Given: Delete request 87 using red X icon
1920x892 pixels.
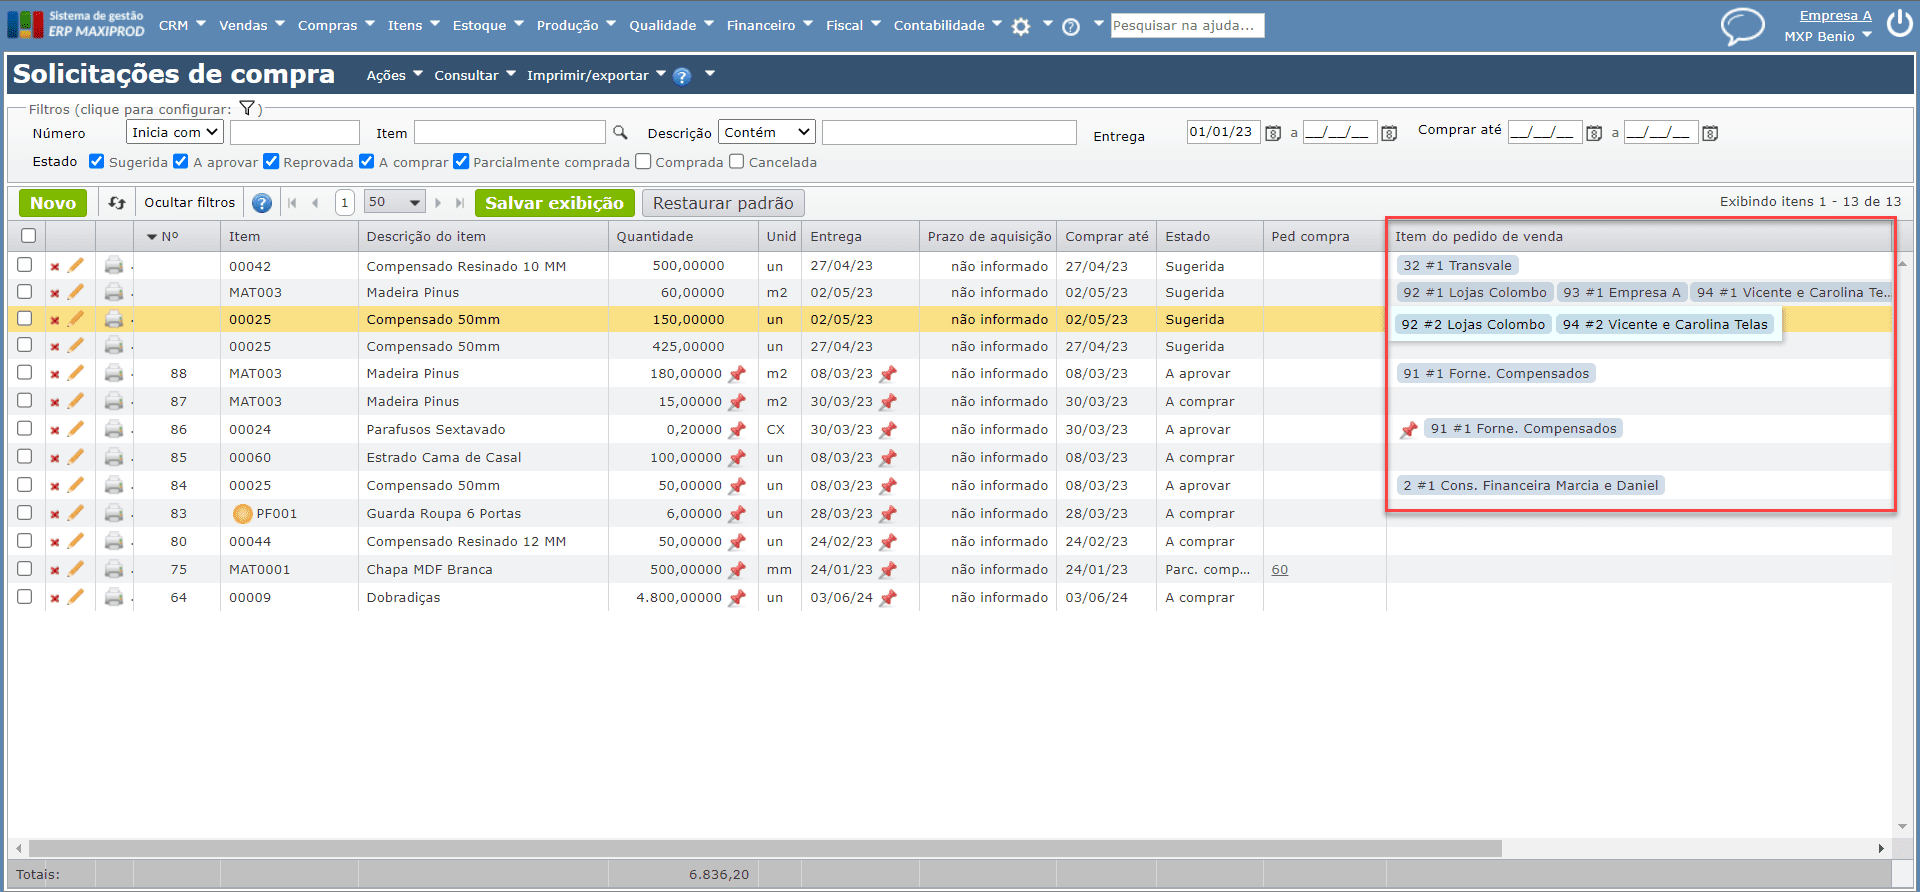Looking at the screenshot, I should [x=55, y=402].
